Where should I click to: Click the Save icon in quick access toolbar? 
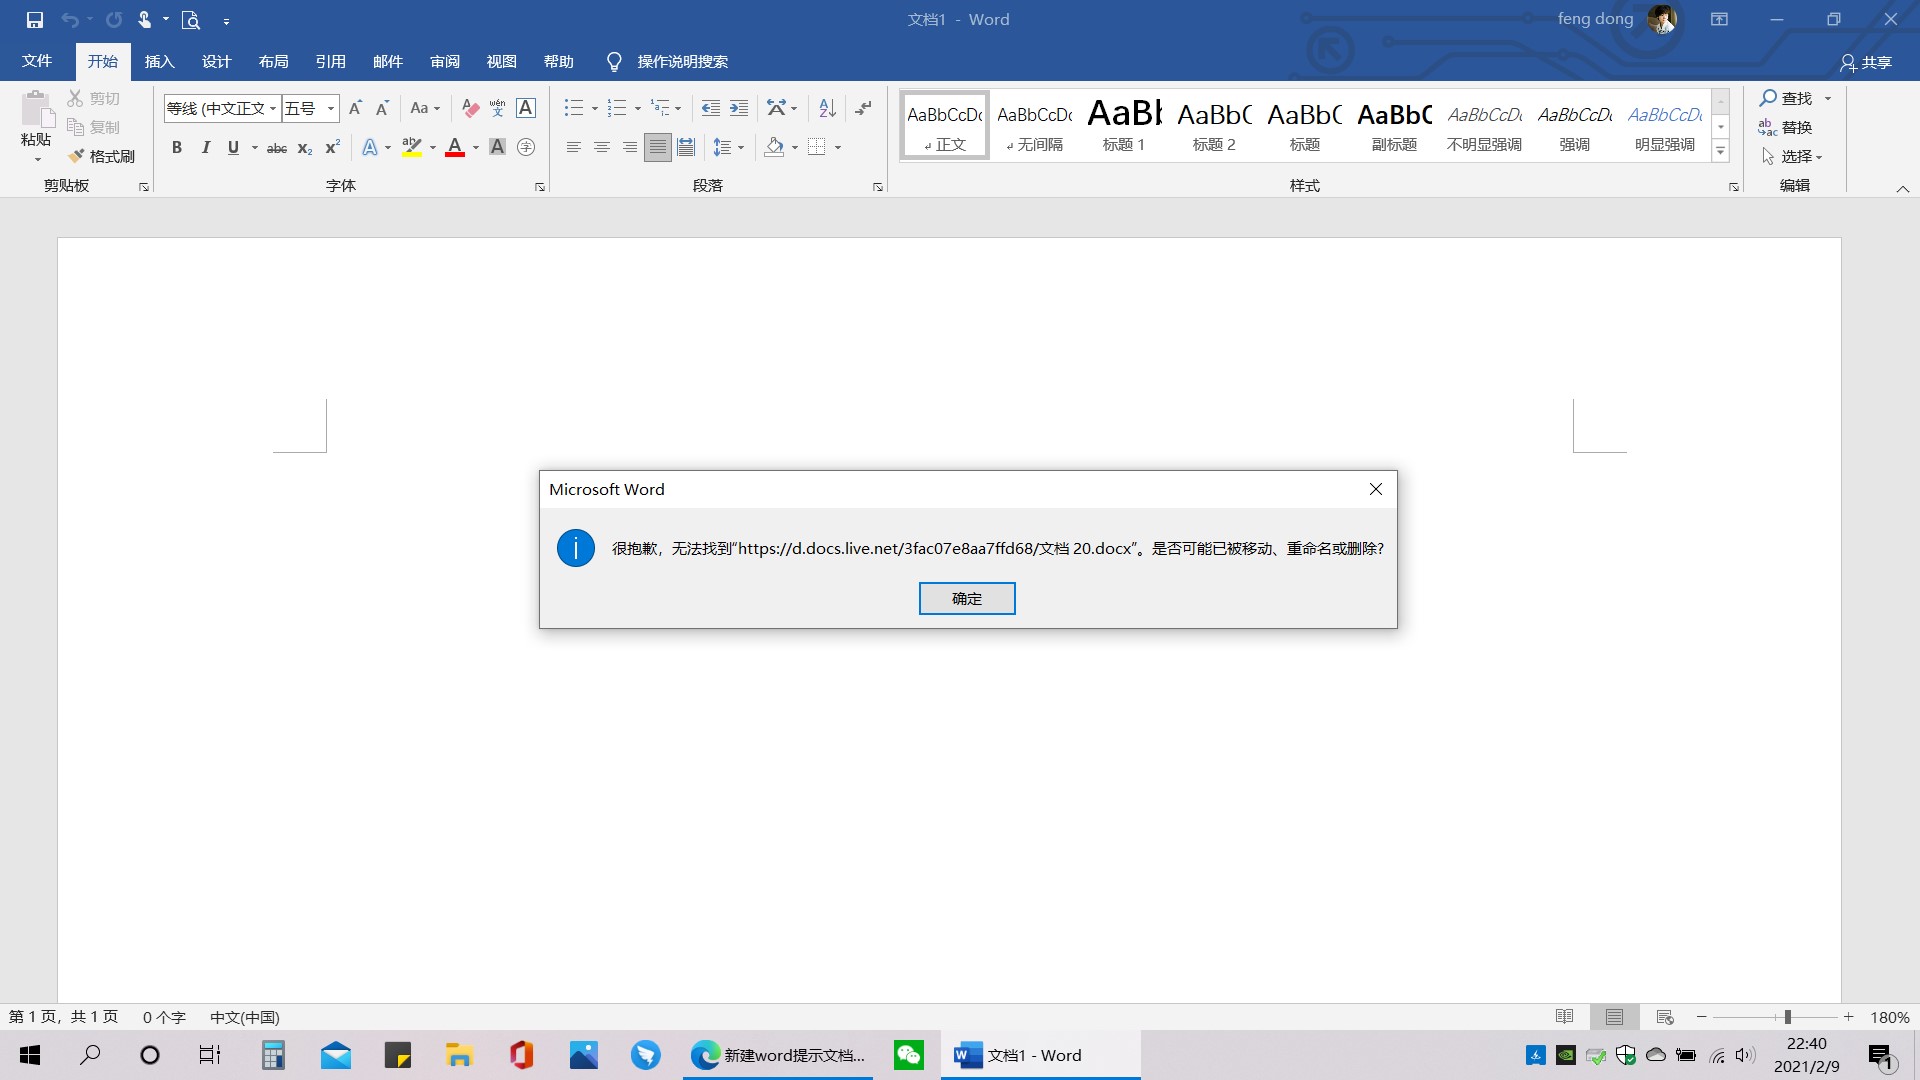click(x=35, y=20)
